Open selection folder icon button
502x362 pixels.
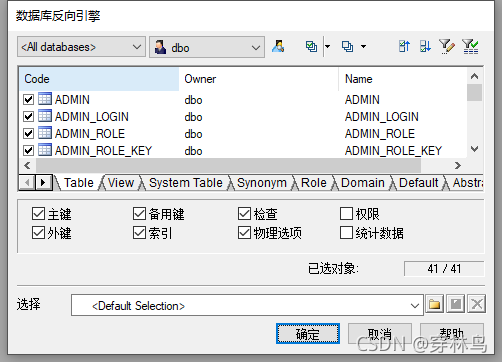point(434,304)
